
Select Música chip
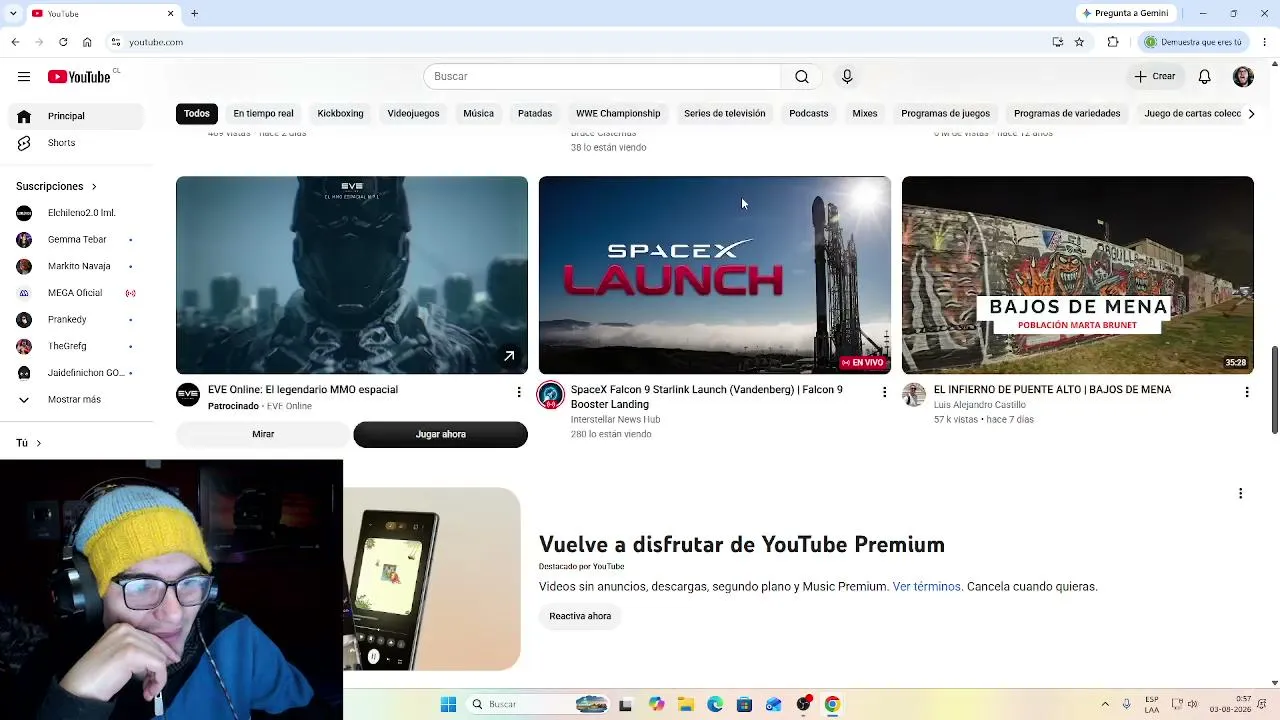pos(478,113)
